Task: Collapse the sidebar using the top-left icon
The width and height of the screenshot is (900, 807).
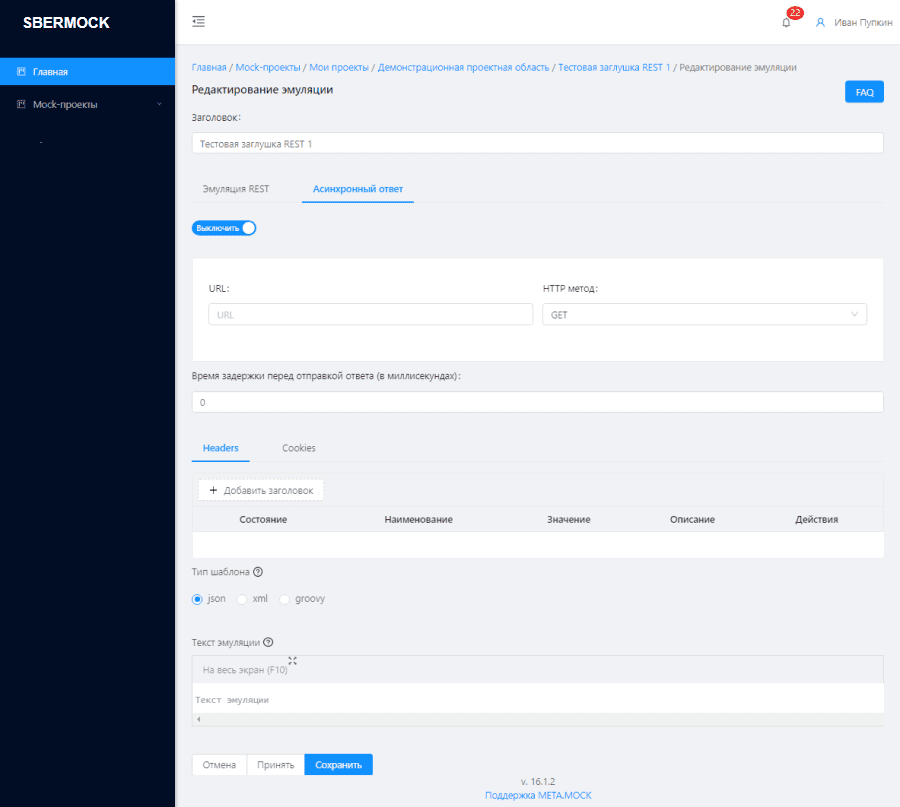Action: [x=198, y=20]
